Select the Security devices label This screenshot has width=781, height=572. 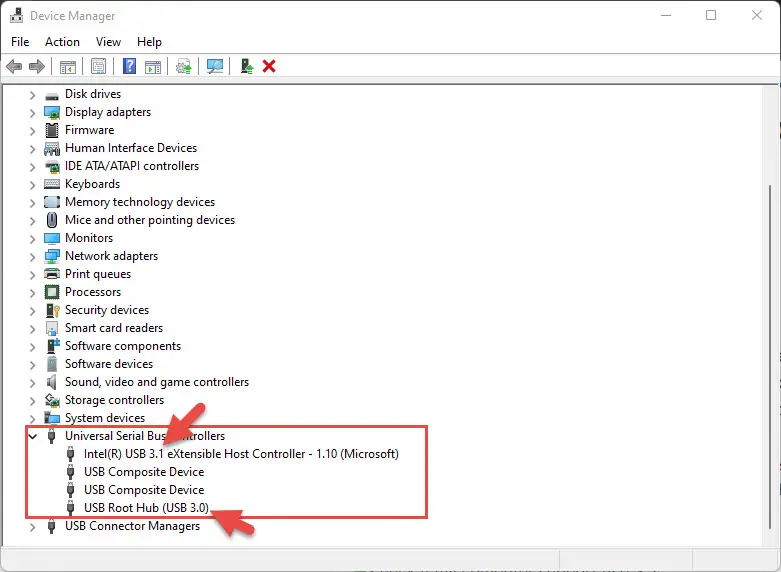tap(107, 310)
